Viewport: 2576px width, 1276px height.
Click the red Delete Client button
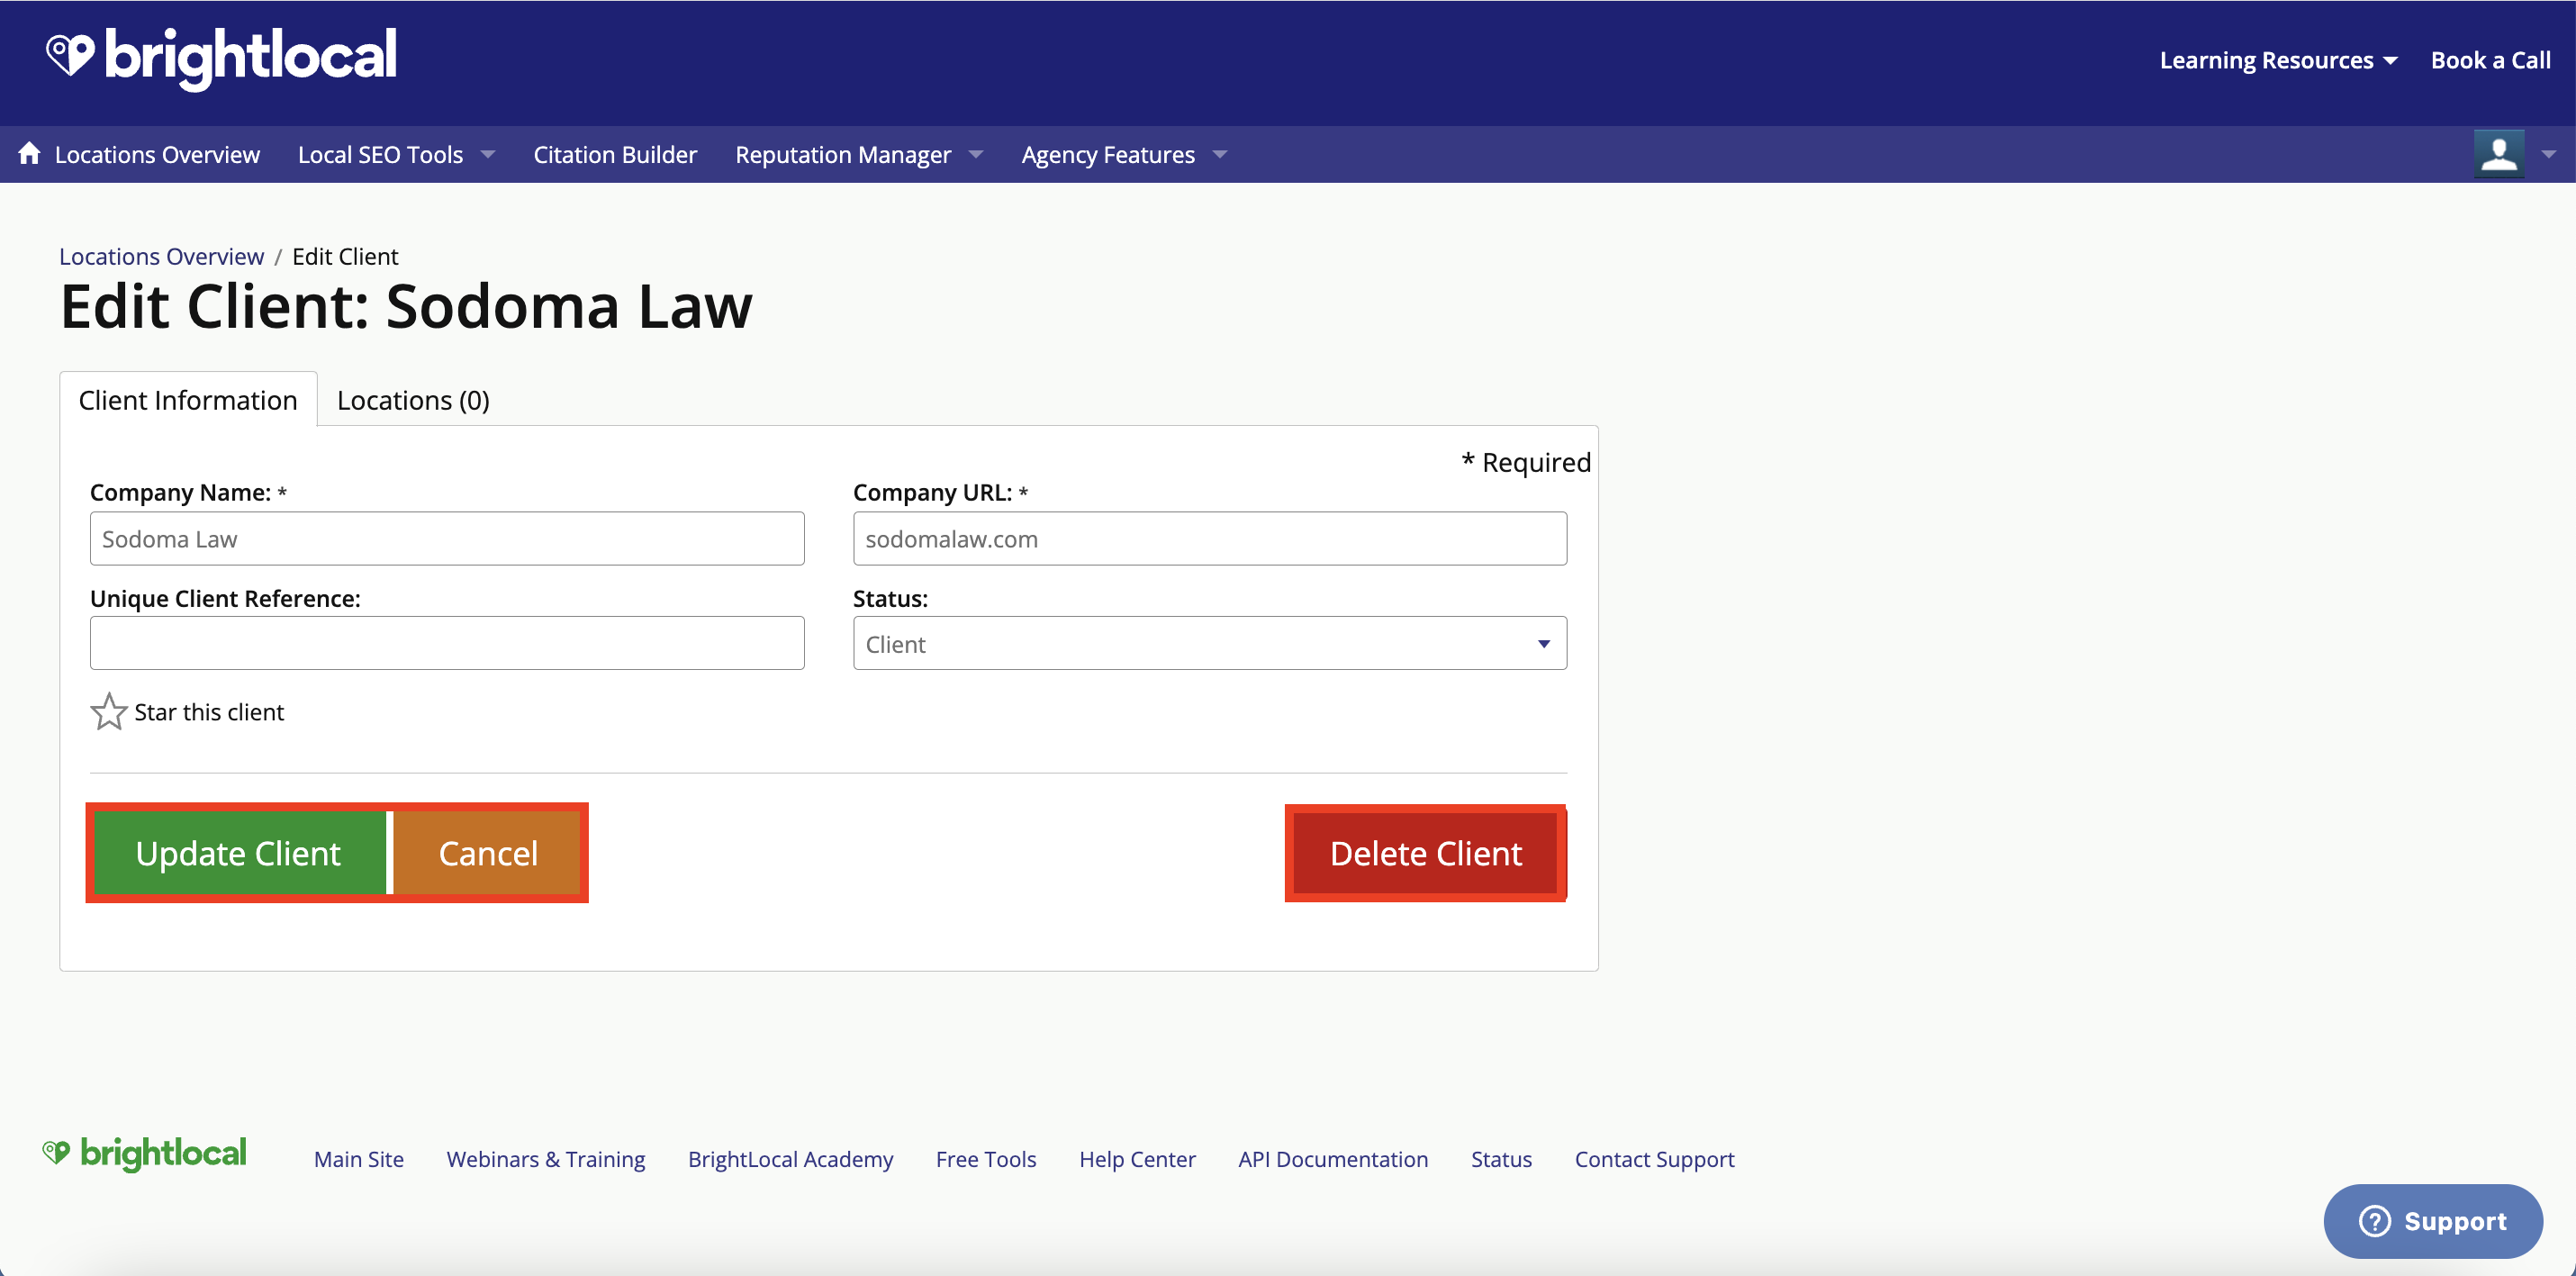coord(1425,853)
